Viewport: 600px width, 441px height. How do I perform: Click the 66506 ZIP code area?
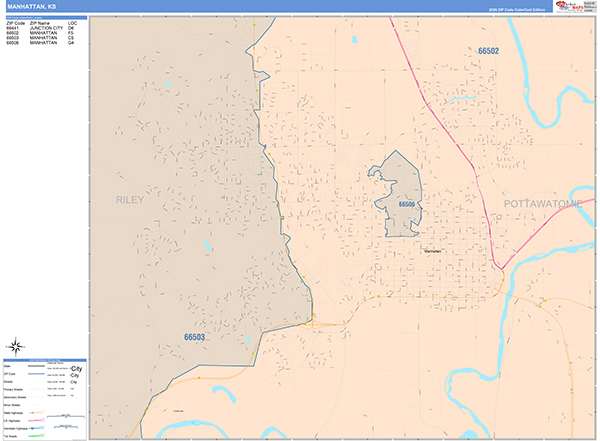click(401, 195)
